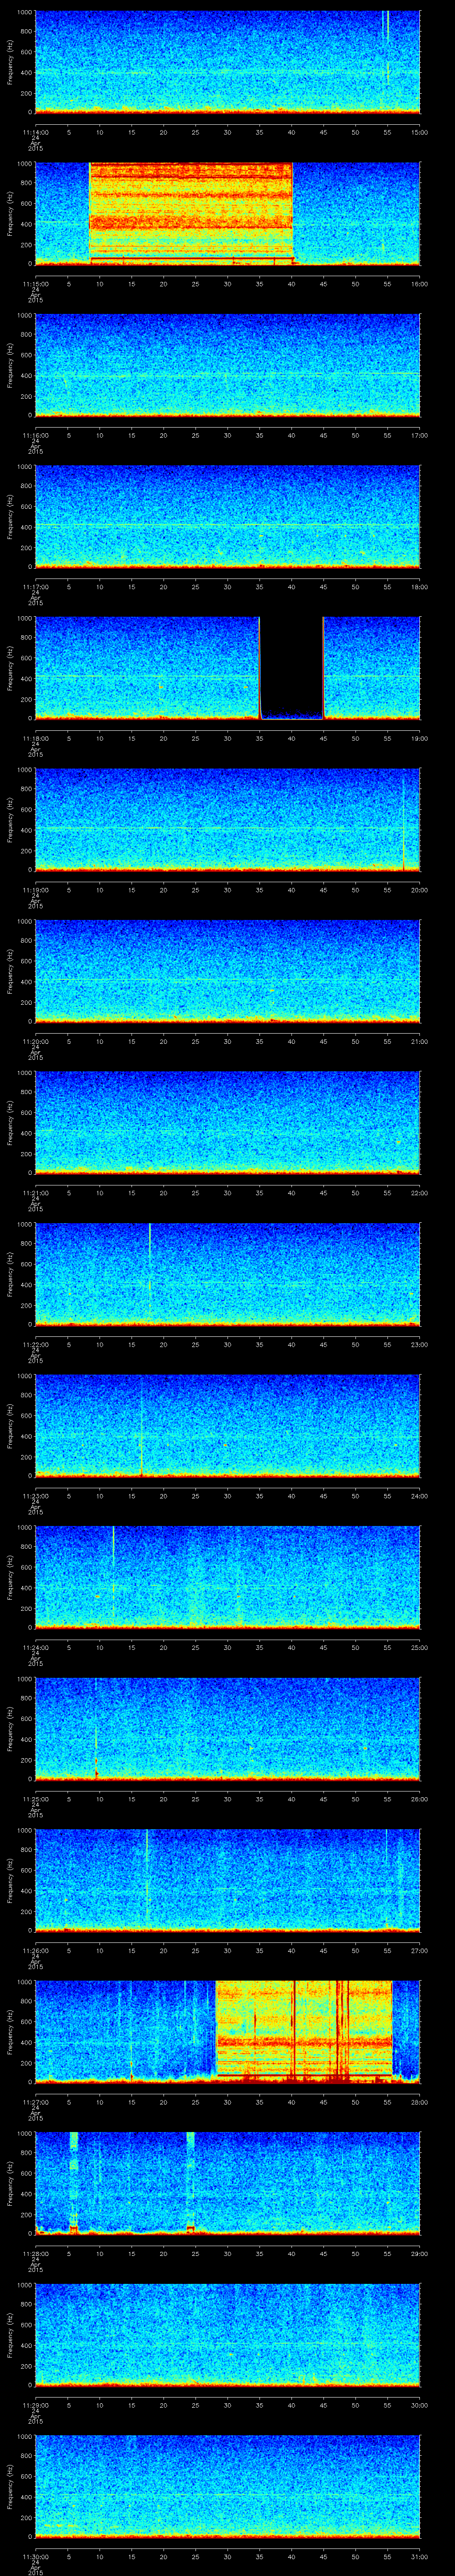Open the spectrogram panel starting at 11:21:00
Viewport: 455px width, 2576px height.
227,1122
